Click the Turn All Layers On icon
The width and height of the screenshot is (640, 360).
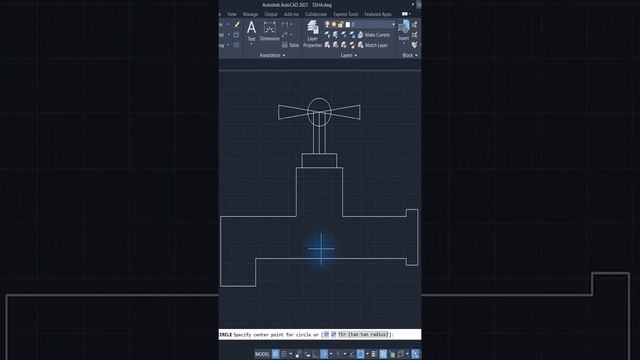click(327, 45)
